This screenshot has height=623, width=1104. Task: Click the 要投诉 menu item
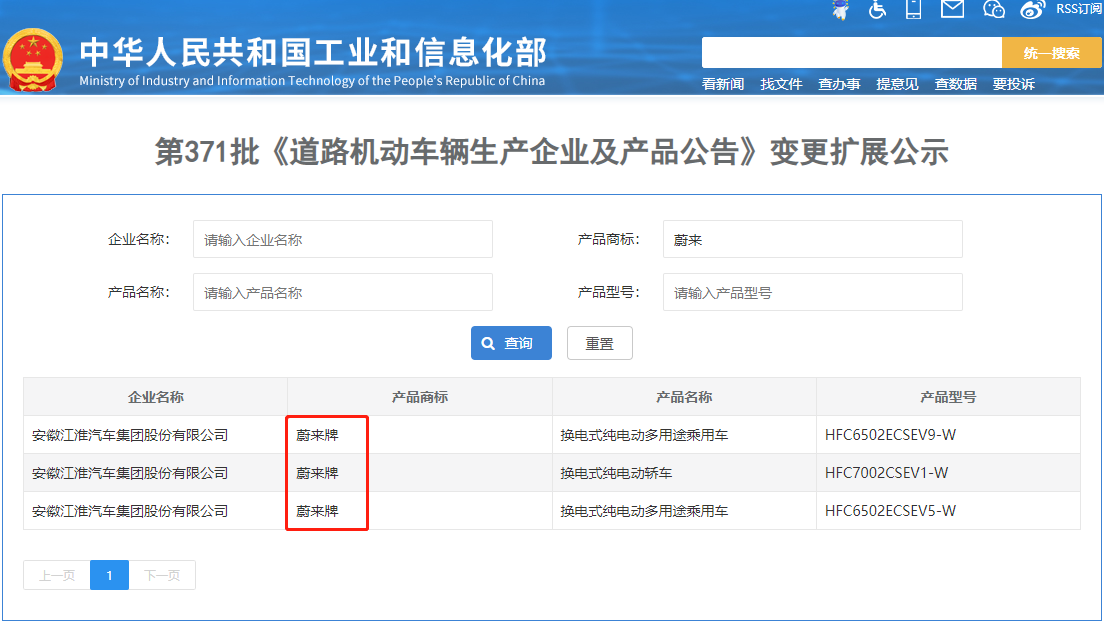(x=1013, y=84)
